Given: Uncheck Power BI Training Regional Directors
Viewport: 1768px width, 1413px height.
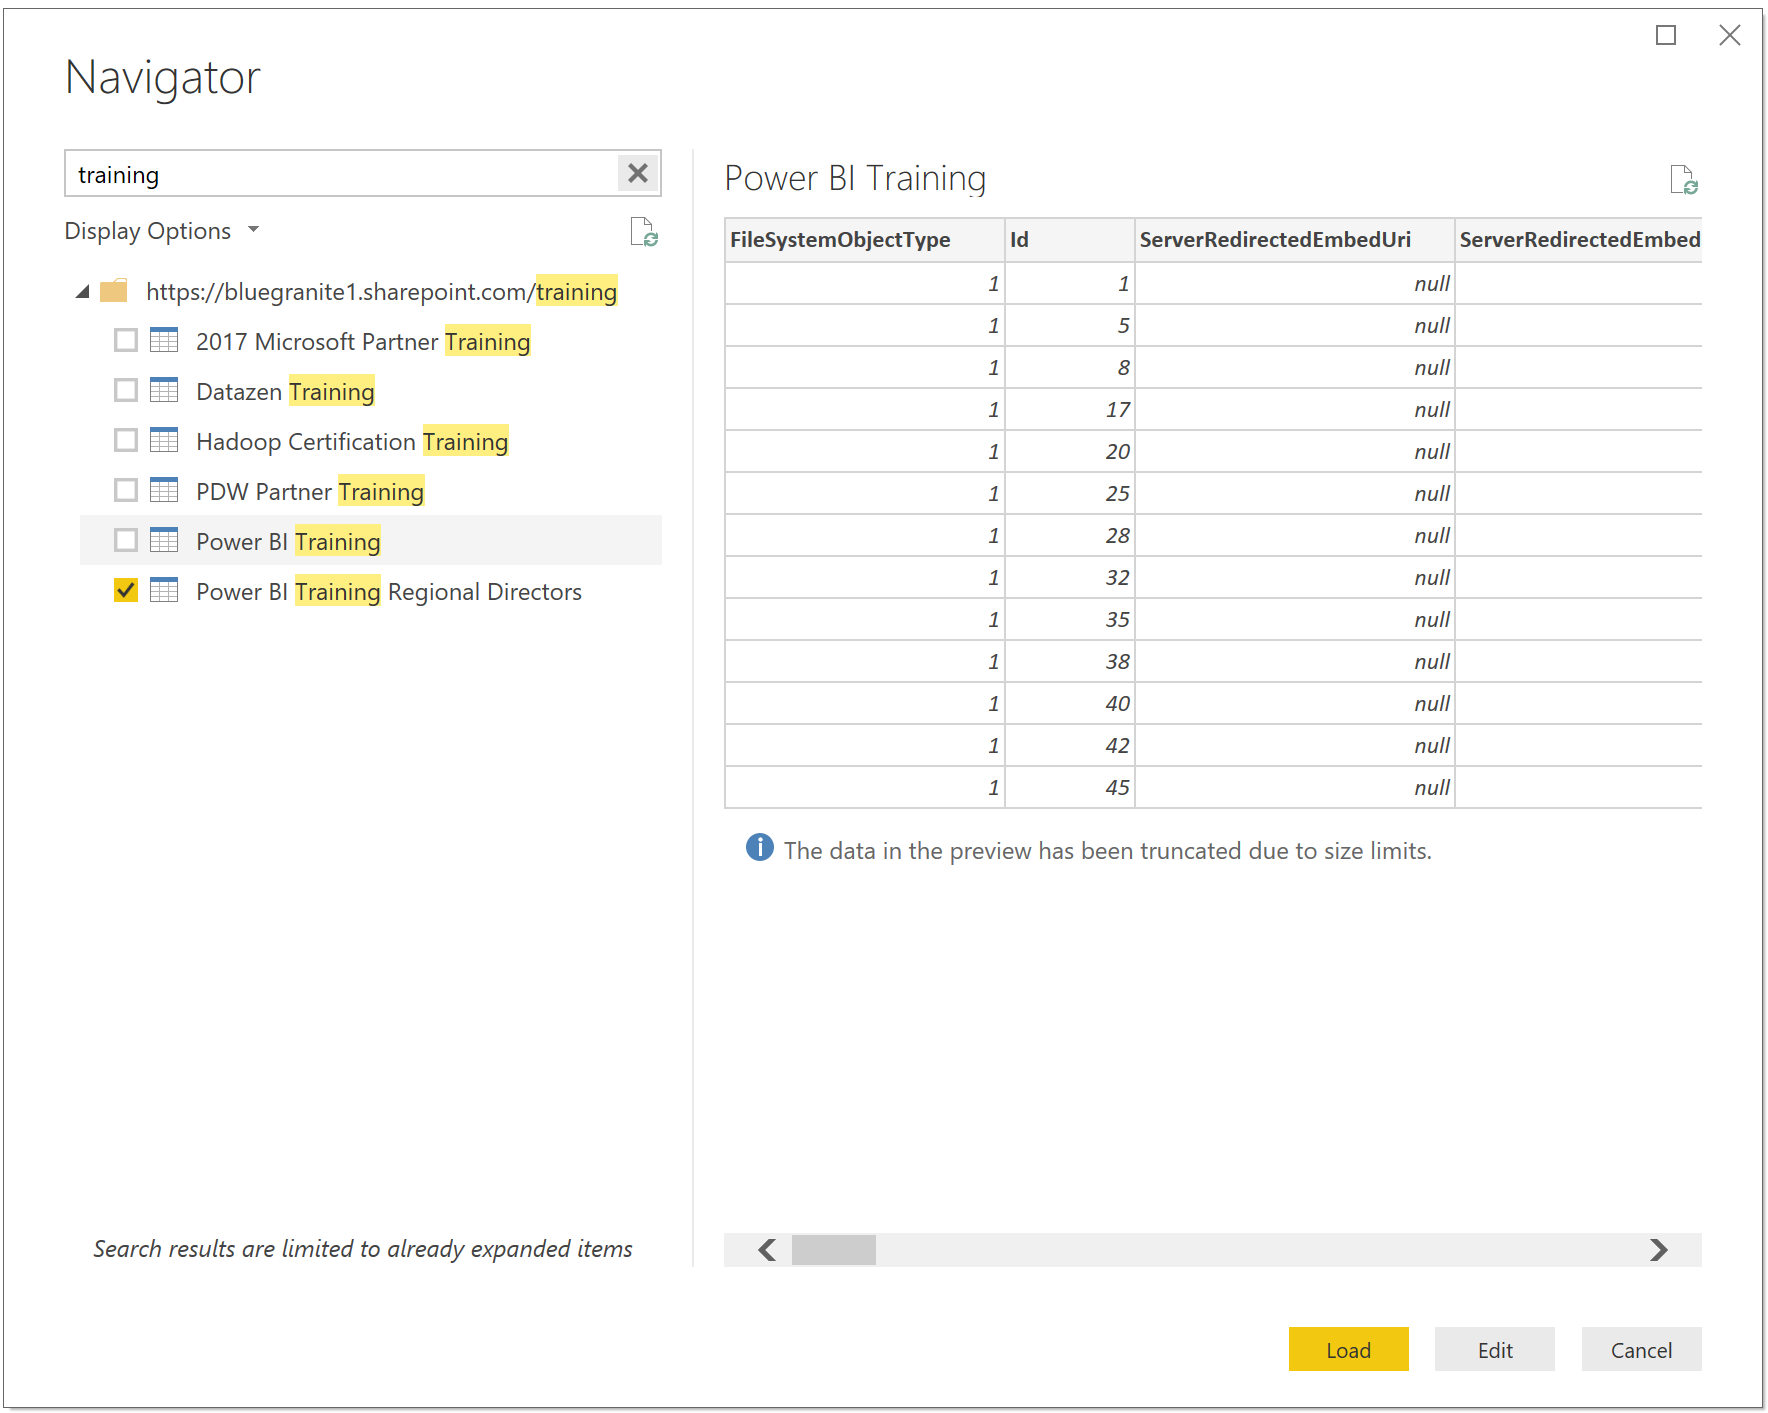Looking at the screenshot, I should 126,590.
